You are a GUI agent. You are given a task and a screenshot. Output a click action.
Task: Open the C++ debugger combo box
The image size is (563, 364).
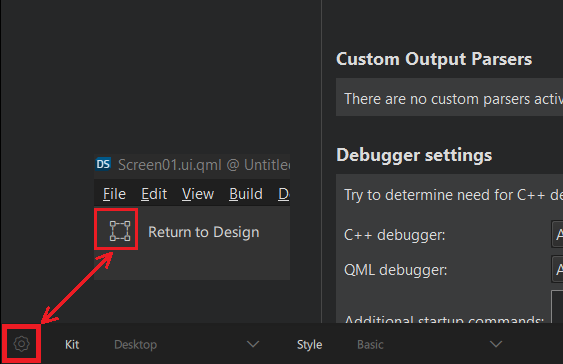coord(557,234)
